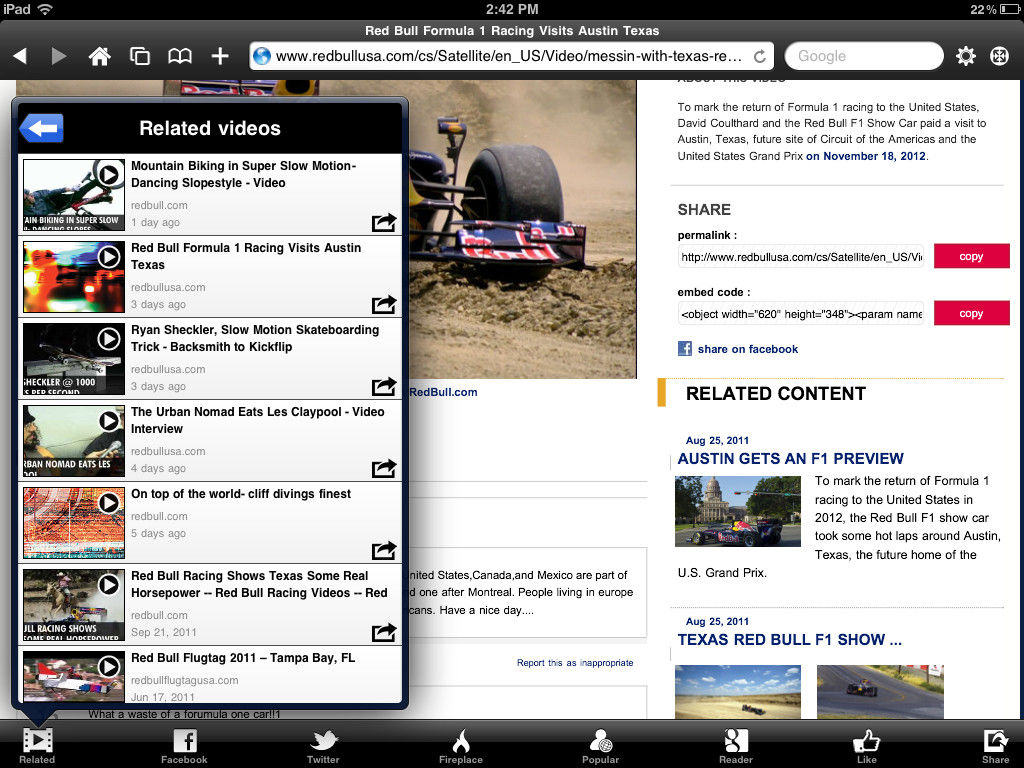Reload the page with refresh icon
This screenshot has height=768, width=1024.
tap(760, 57)
